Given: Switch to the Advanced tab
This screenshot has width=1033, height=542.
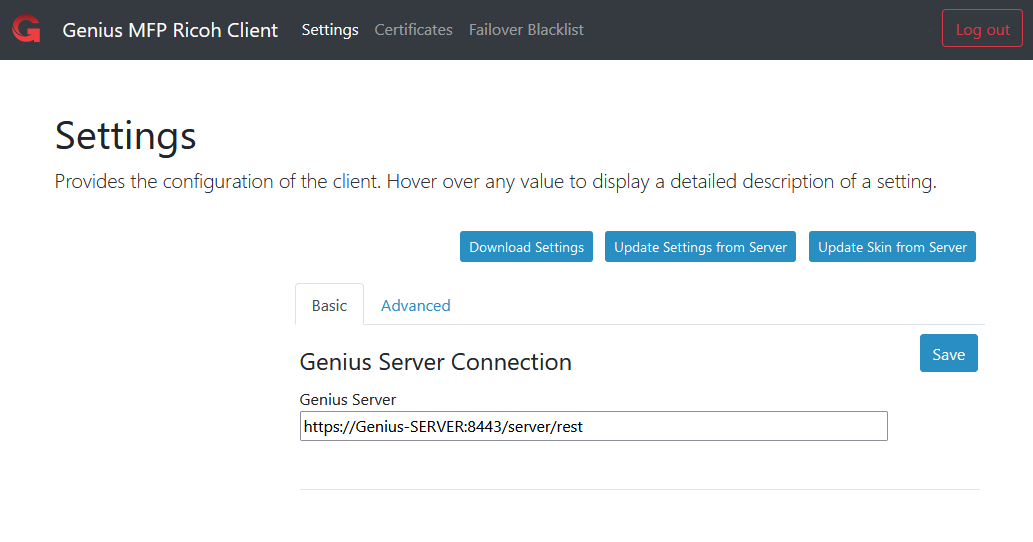Looking at the screenshot, I should pyautogui.click(x=416, y=306).
